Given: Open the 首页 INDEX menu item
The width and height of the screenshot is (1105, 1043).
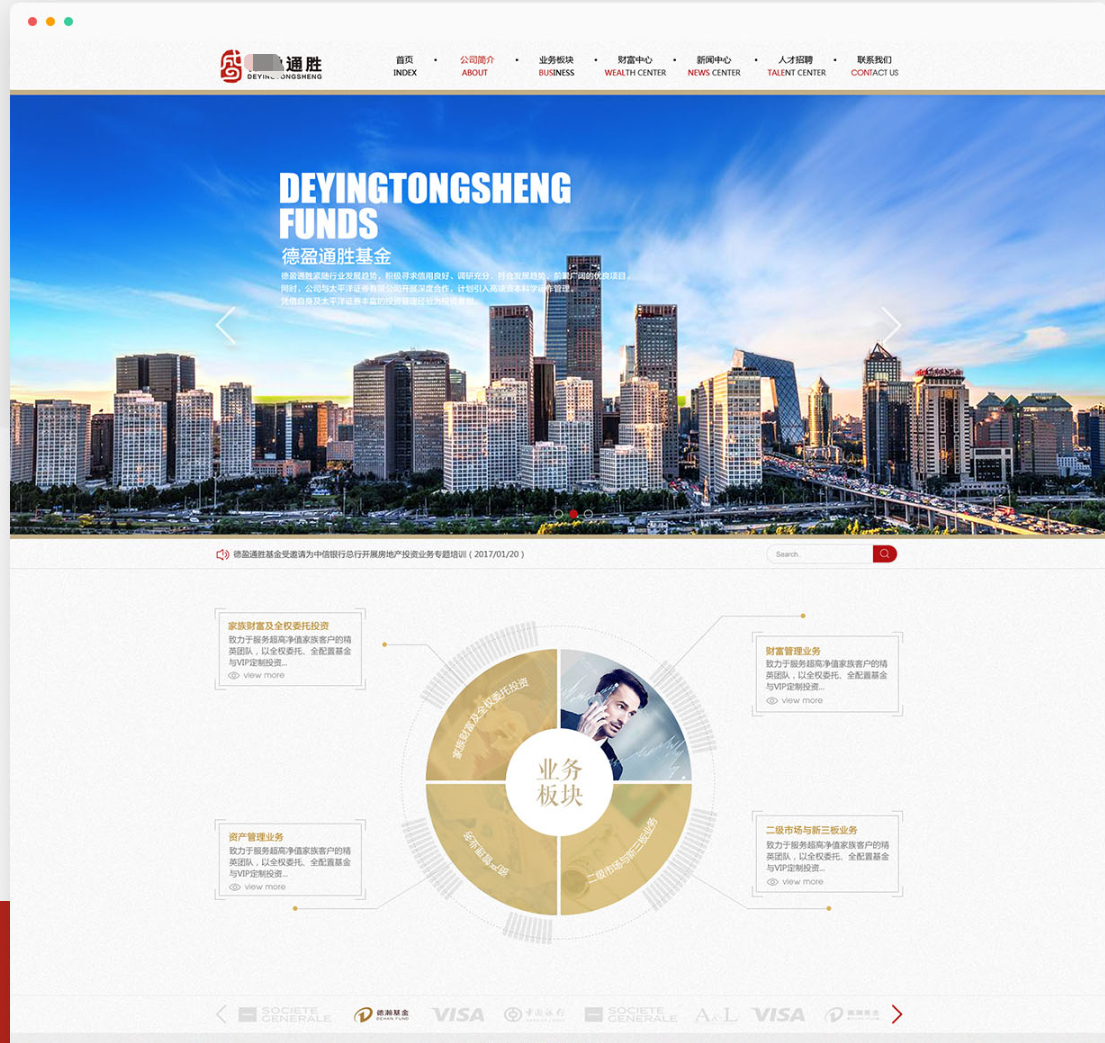Looking at the screenshot, I should 404,66.
